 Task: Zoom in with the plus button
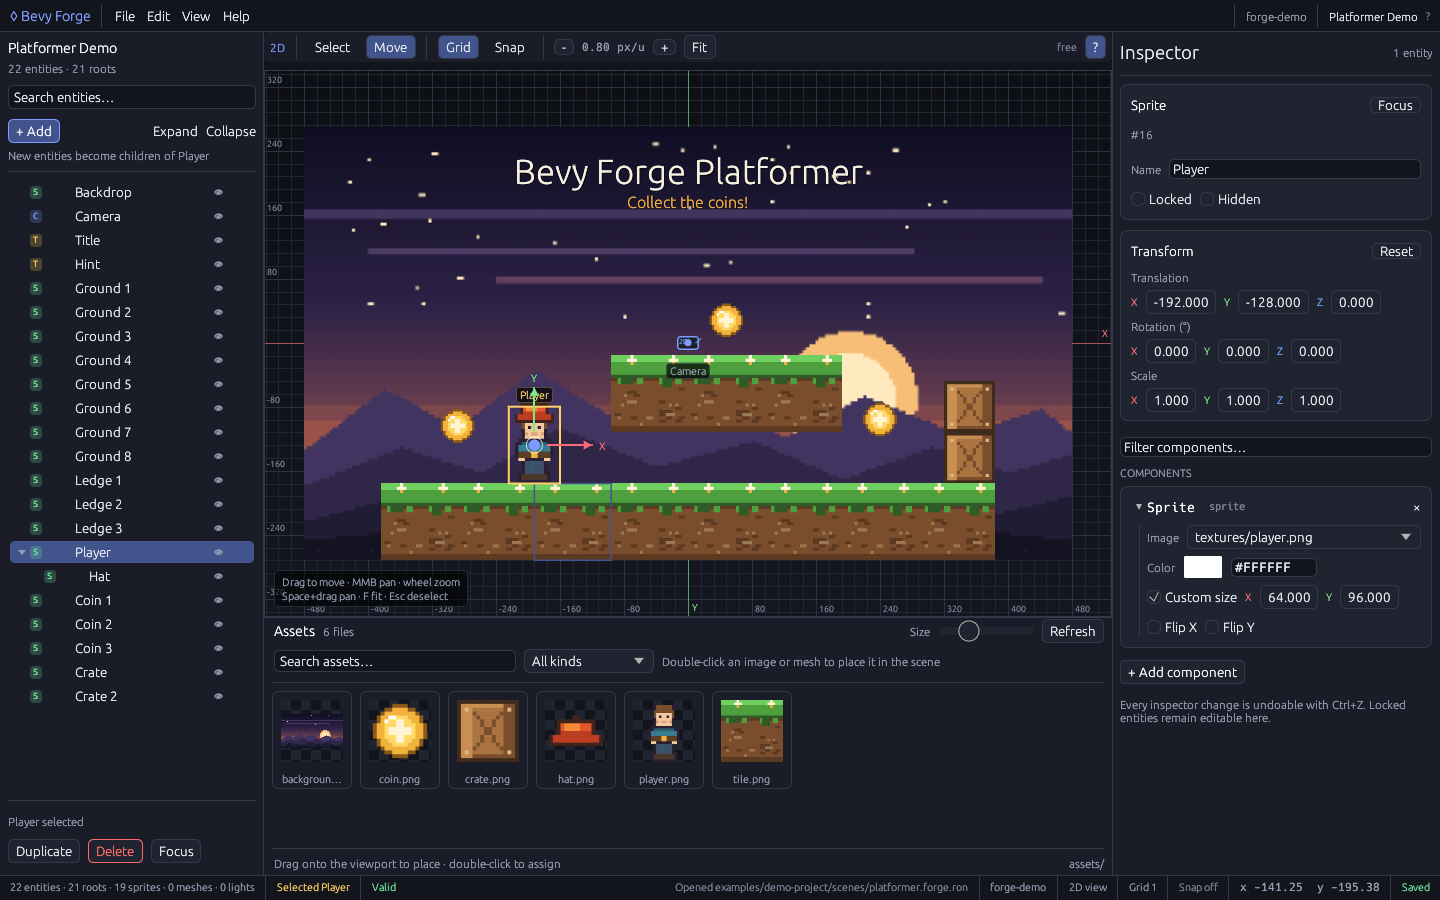(664, 47)
